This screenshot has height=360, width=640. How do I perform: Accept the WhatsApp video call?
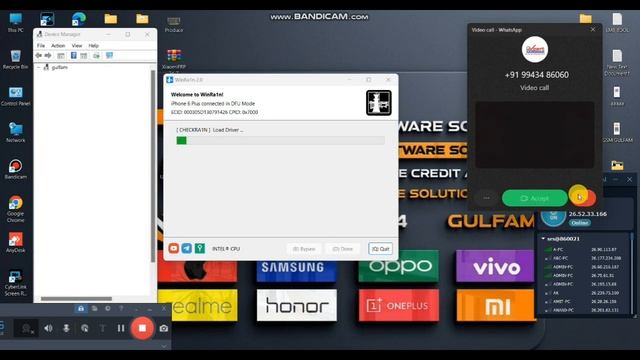pyautogui.click(x=534, y=198)
